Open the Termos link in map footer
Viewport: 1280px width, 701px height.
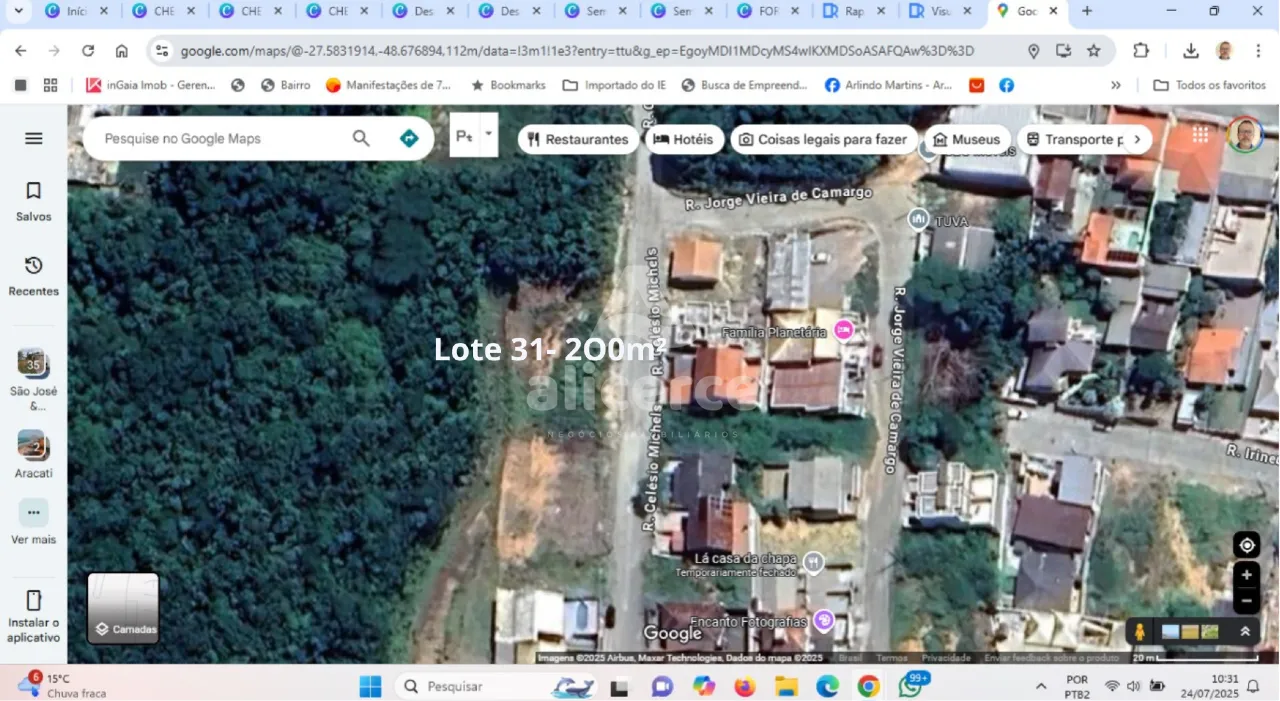point(892,658)
